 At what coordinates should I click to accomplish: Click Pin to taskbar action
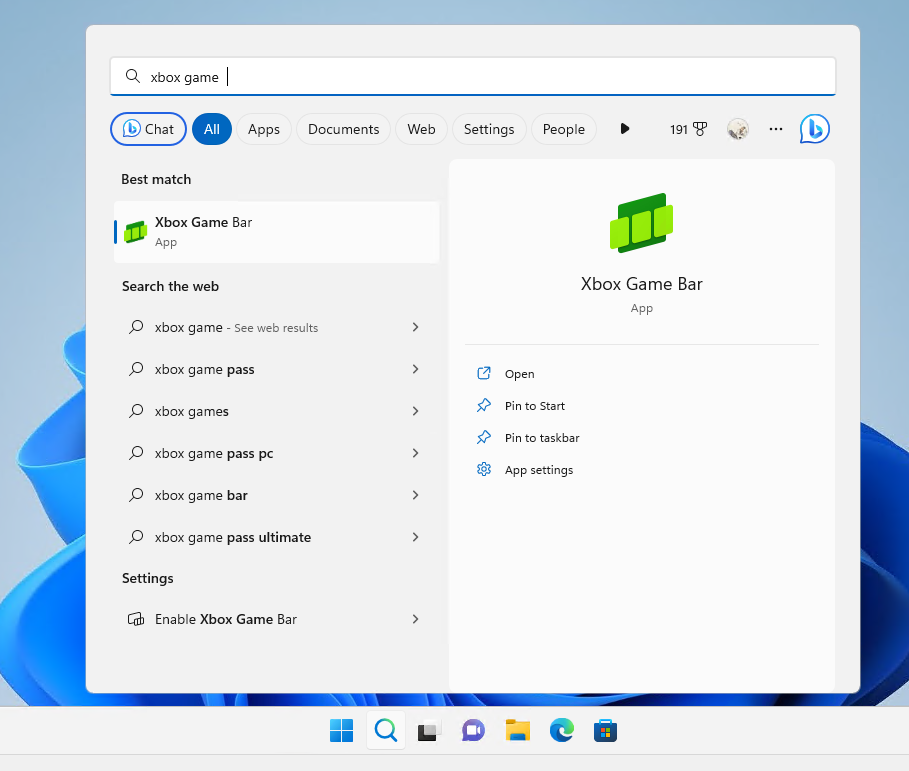(528, 438)
